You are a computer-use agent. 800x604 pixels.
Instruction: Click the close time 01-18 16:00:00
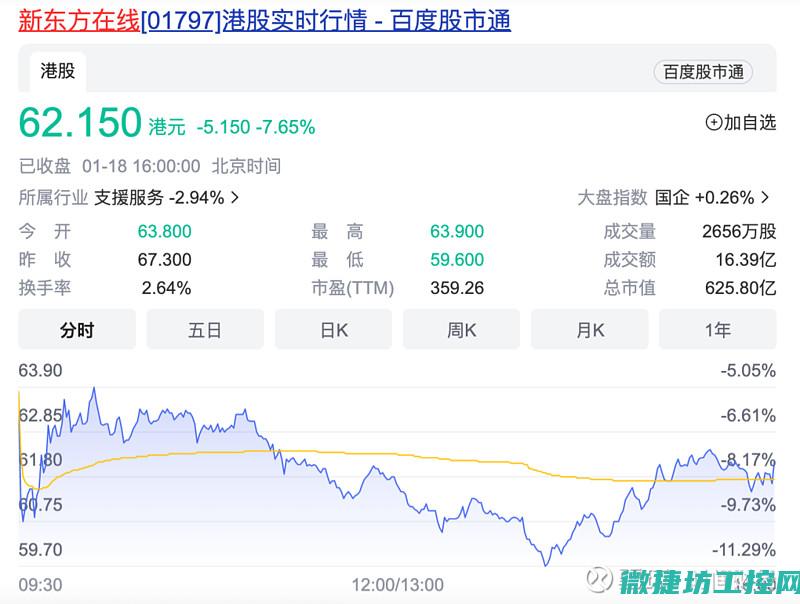click(141, 166)
